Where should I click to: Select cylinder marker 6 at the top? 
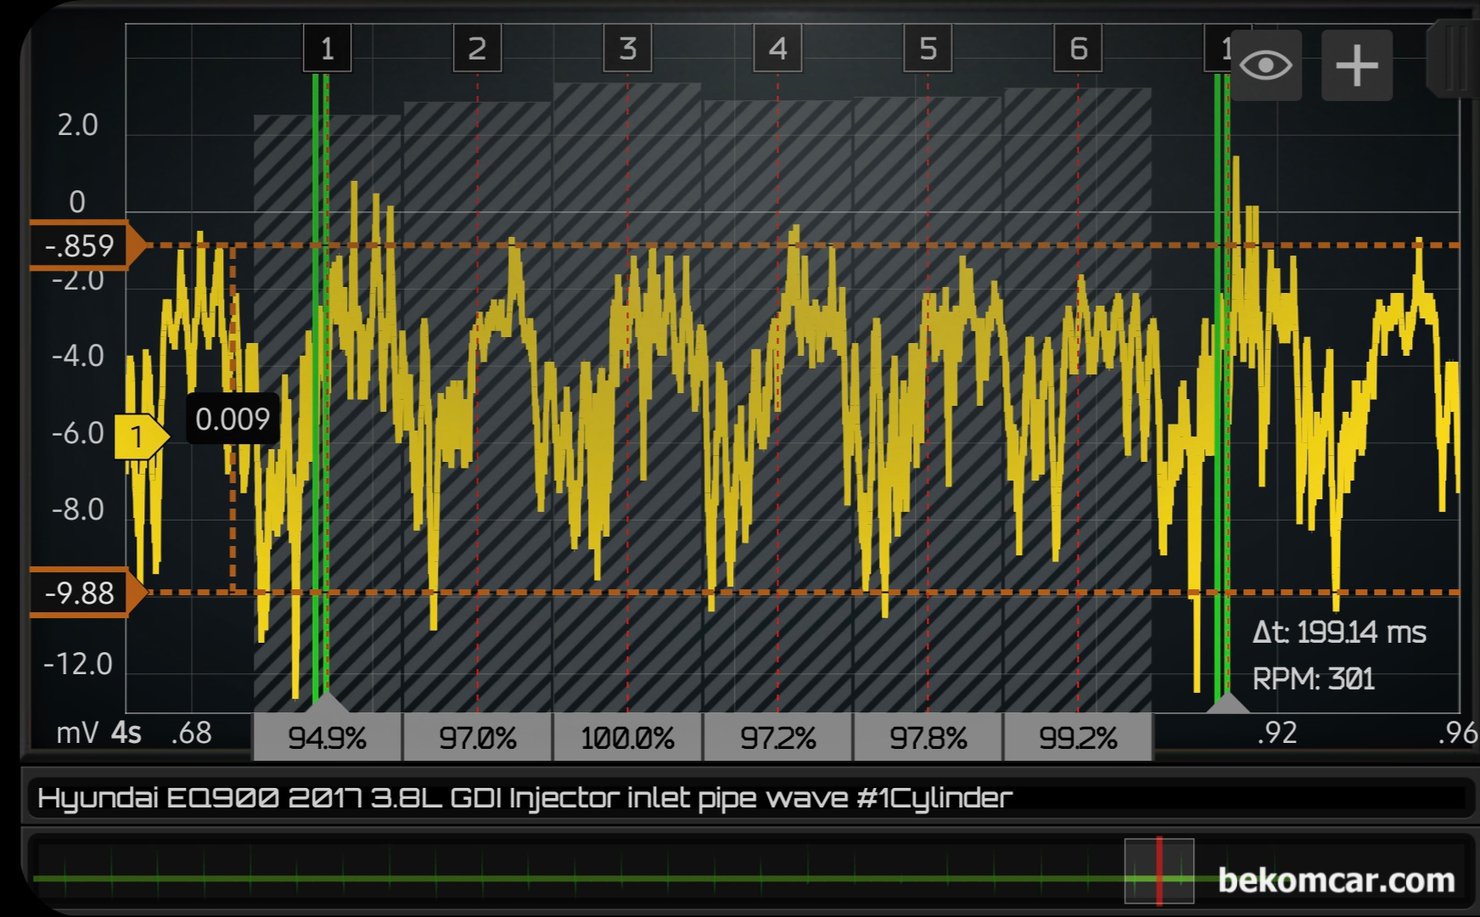tap(1077, 48)
